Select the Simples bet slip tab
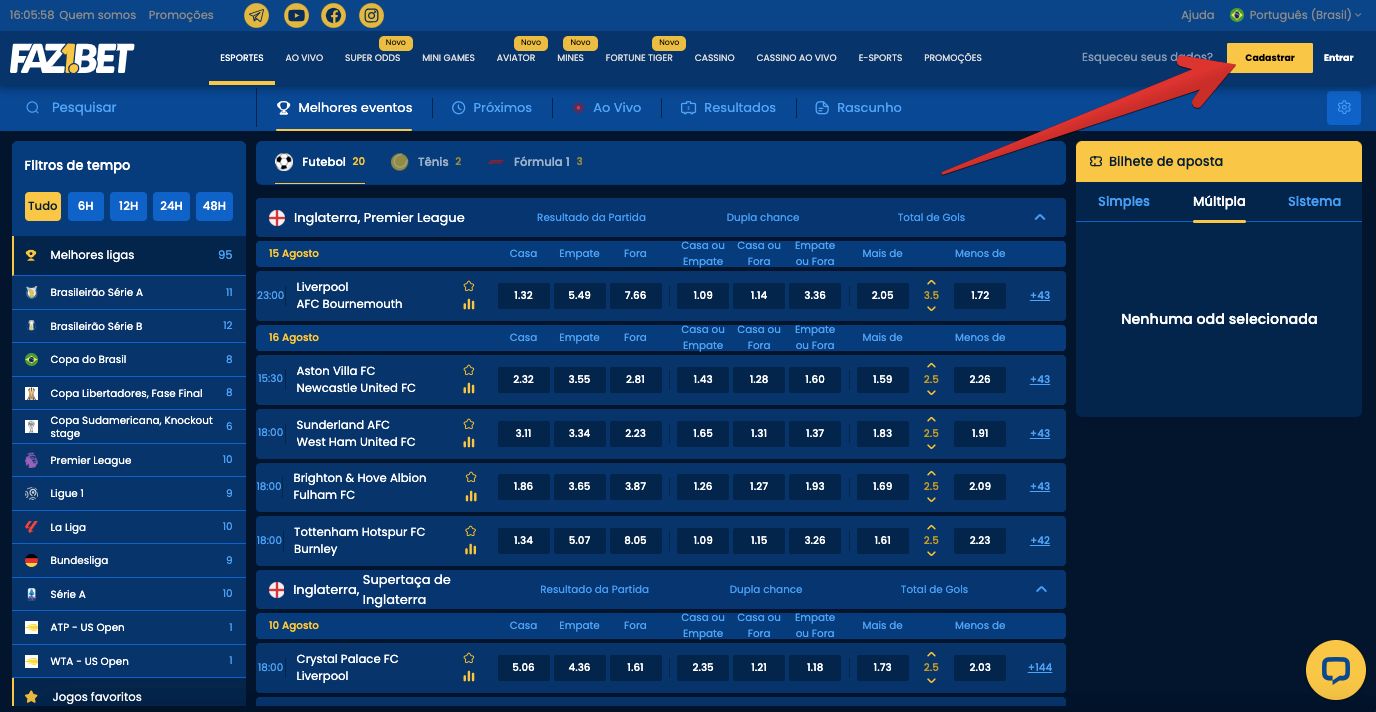Viewport: 1376px width, 712px height. pyautogui.click(x=1123, y=201)
